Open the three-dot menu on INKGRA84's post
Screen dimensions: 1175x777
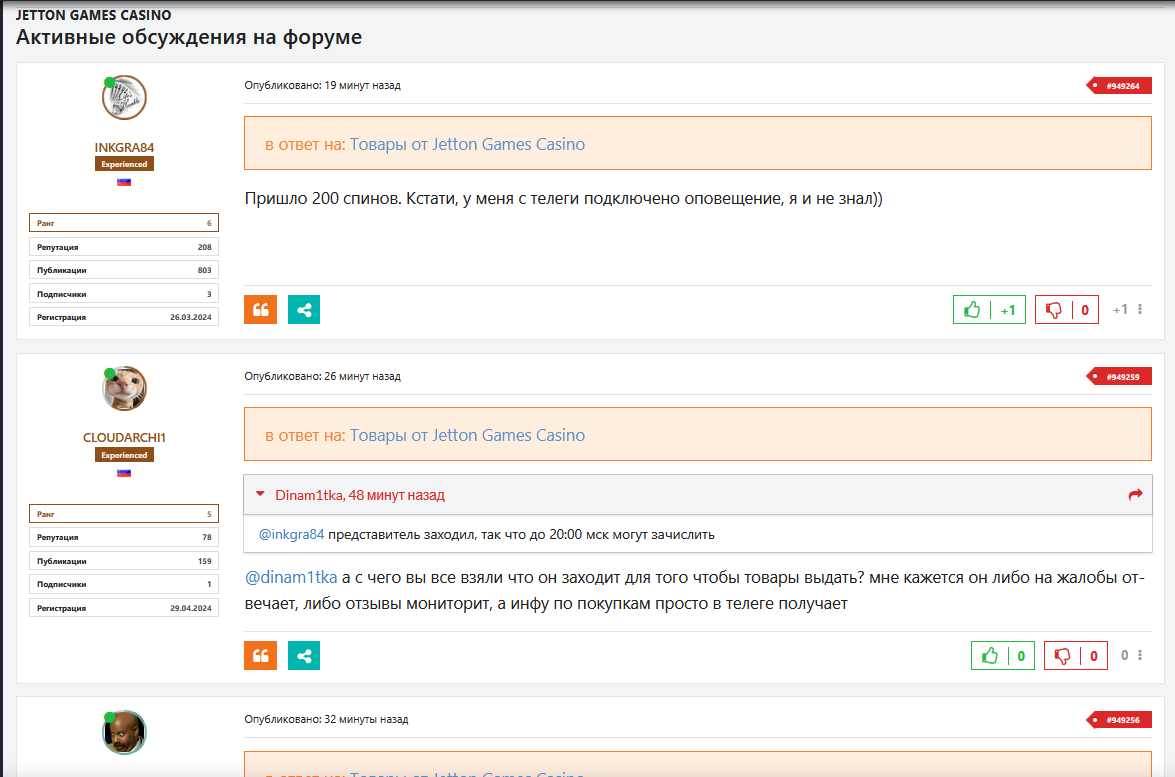[x=1140, y=310]
